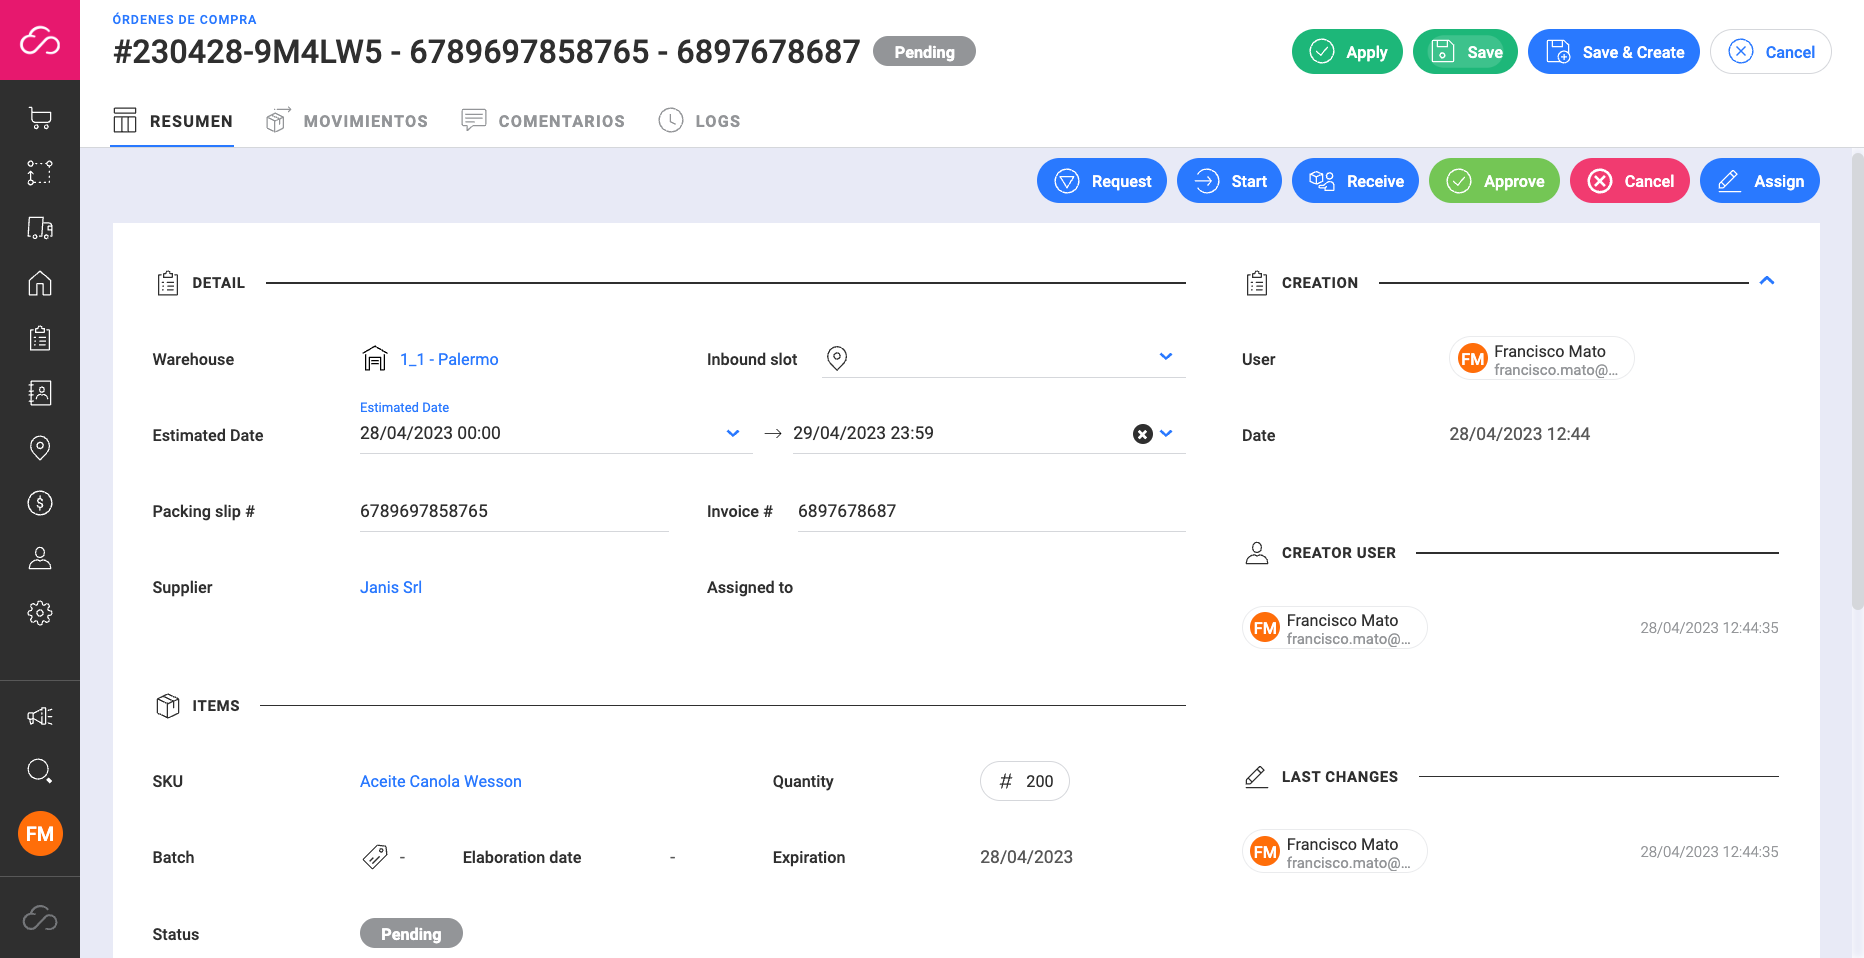
Task: Click the pink cloud logo in sidebar
Action: coord(40,40)
